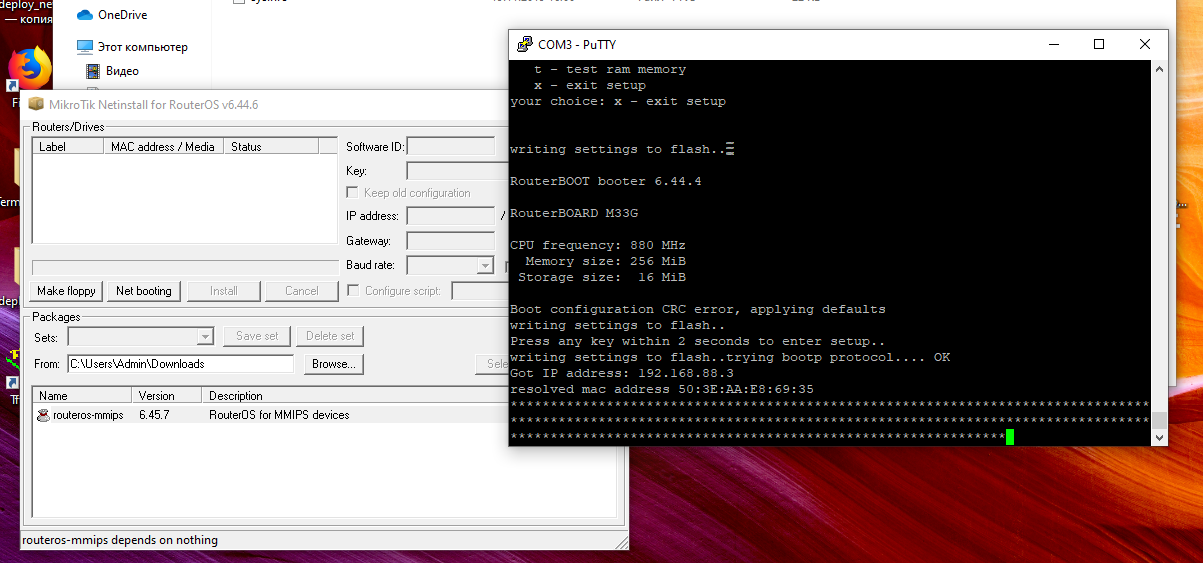The width and height of the screenshot is (1203, 563).
Task: Click 'CPU frequency: 880 MHz' terminal line
Action: click(598, 245)
